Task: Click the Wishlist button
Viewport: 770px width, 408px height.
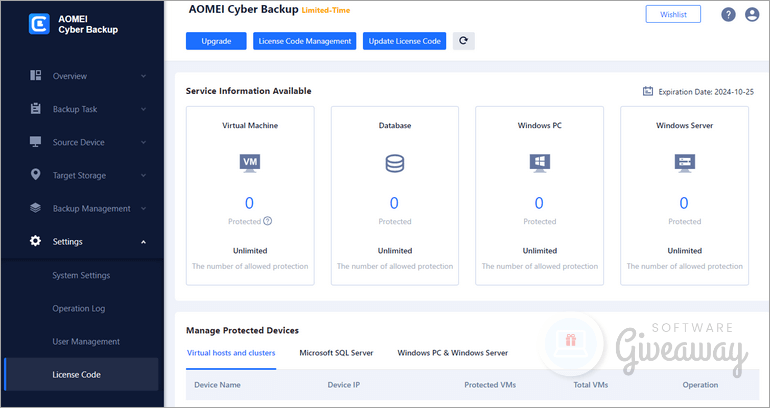Action: (673, 14)
